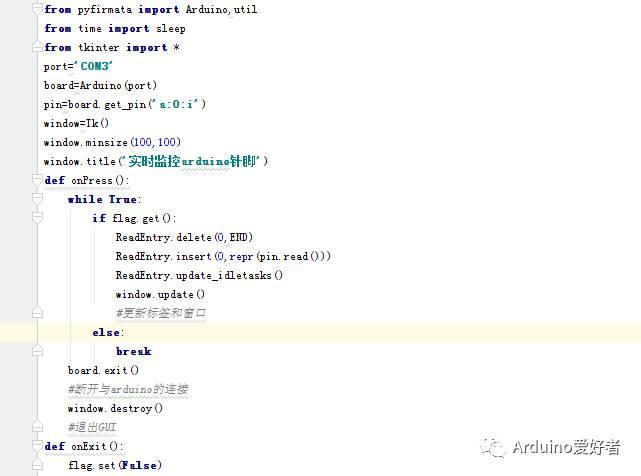641x476 pixels.
Task: Click the 'window.update()' line
Action: click(x=160, y=294)
